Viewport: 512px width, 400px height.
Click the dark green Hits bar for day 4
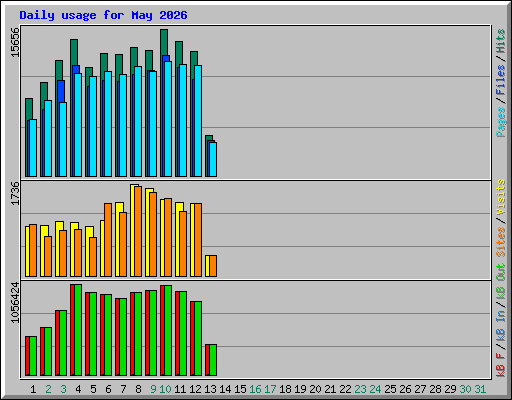(x=74, y=52)
